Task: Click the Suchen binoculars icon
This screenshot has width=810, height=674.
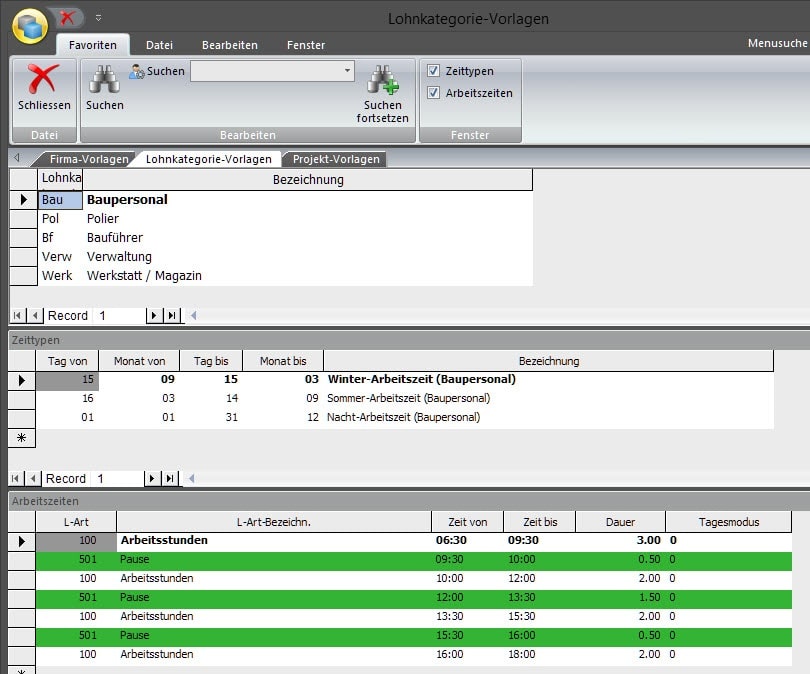Action: pos(104,79)
